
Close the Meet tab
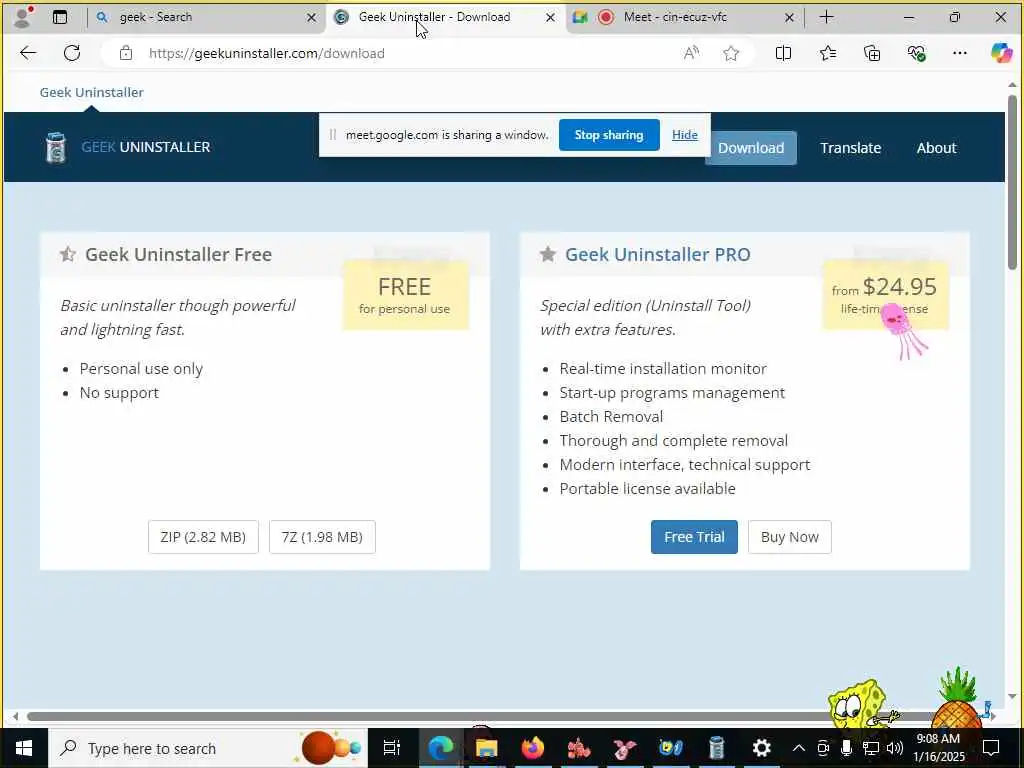coord(789,18)
